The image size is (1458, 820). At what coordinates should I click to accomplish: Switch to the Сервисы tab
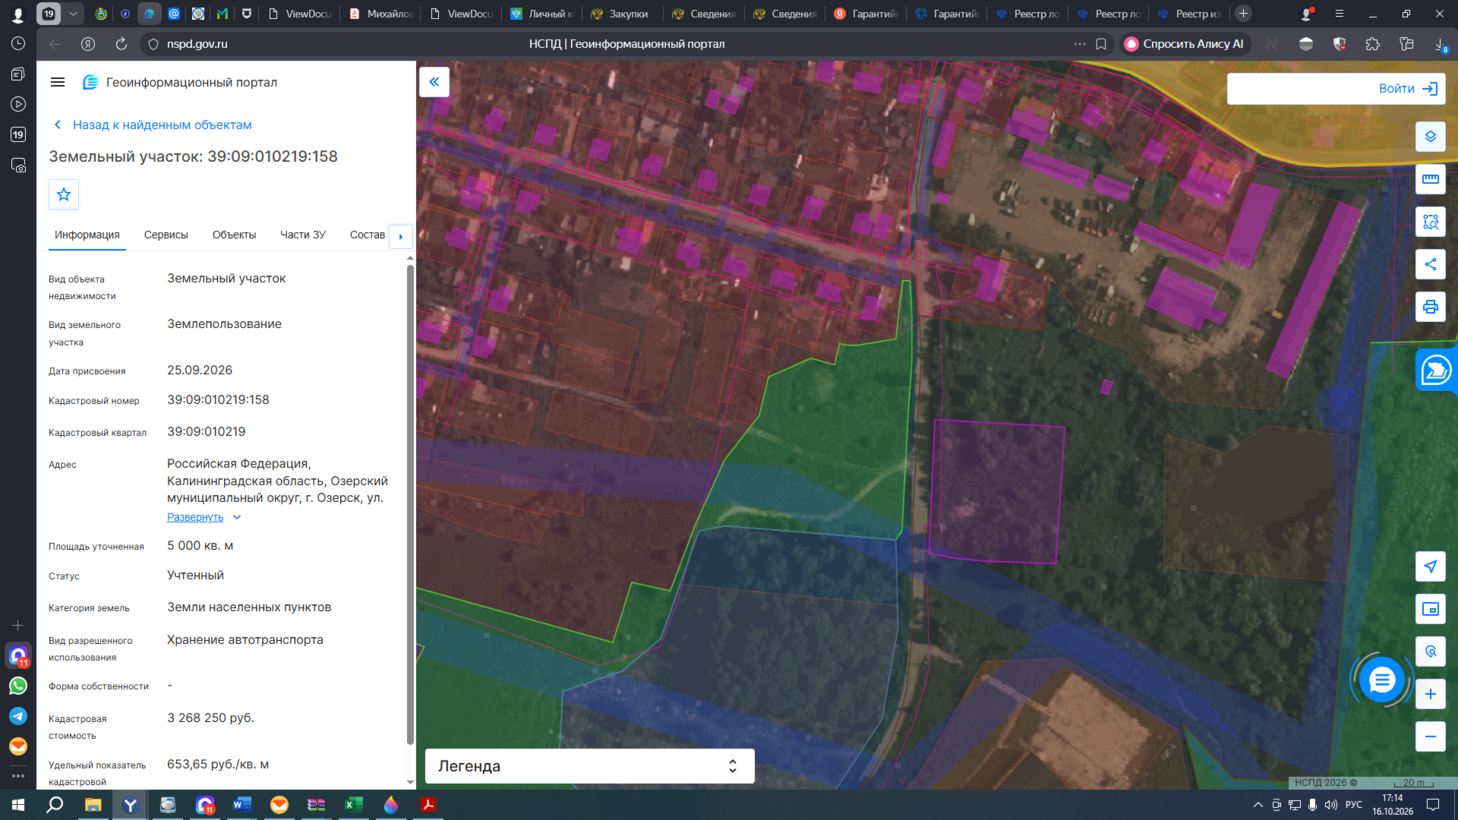coord(166,235)
